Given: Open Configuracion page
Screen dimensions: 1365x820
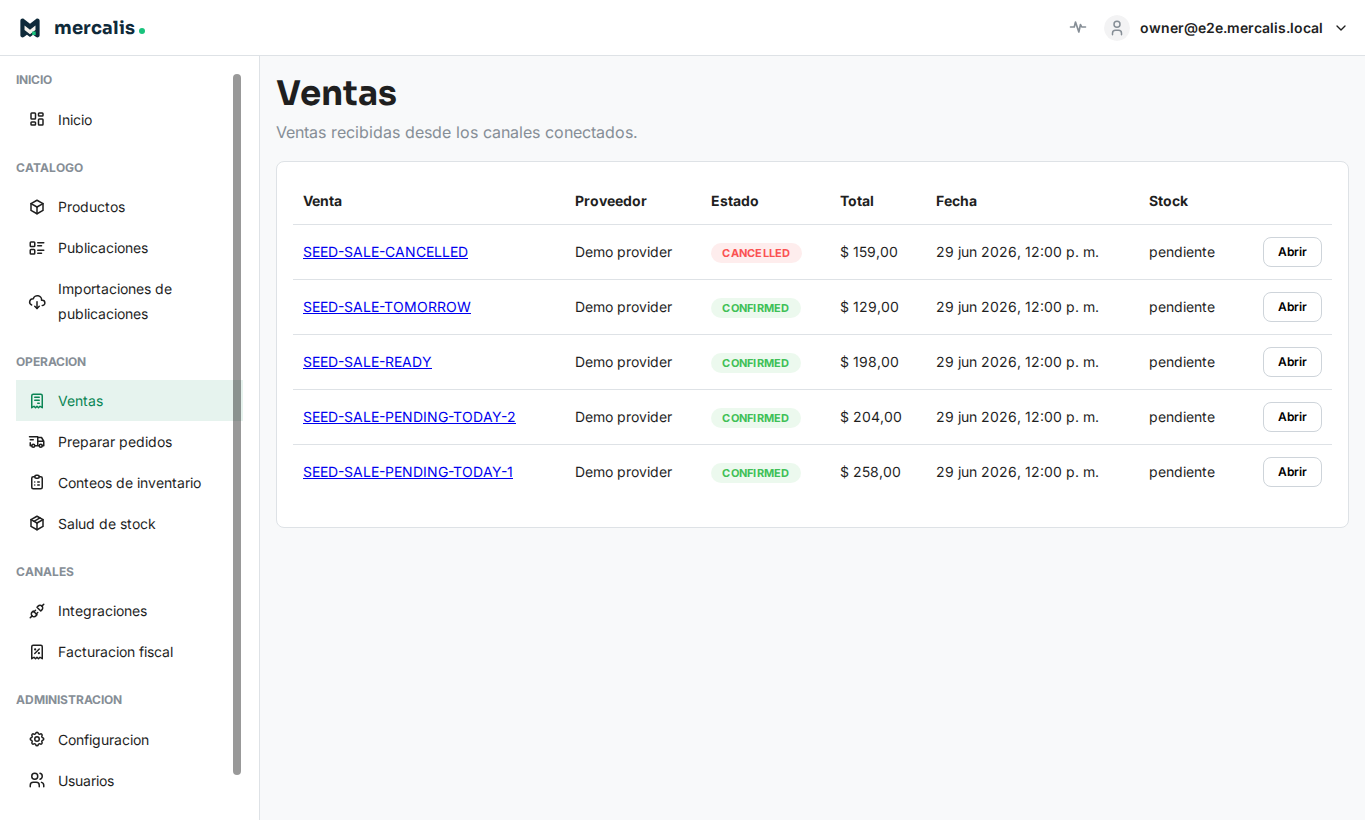Looking at the screenshot, I should pos(129,740).
